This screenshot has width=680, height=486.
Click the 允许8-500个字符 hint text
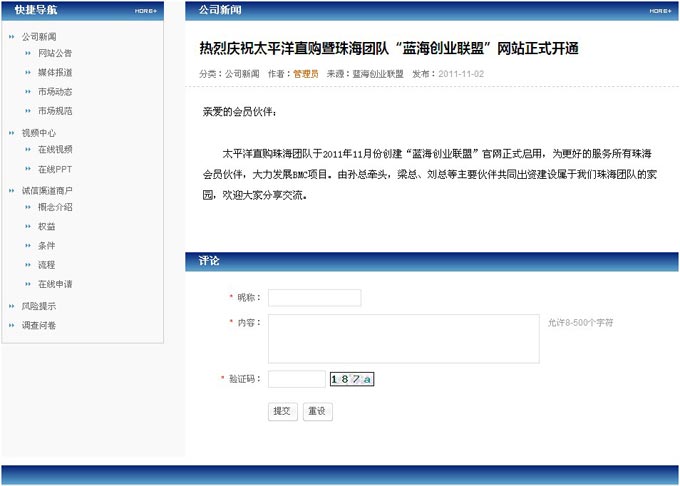coord(580,323)
